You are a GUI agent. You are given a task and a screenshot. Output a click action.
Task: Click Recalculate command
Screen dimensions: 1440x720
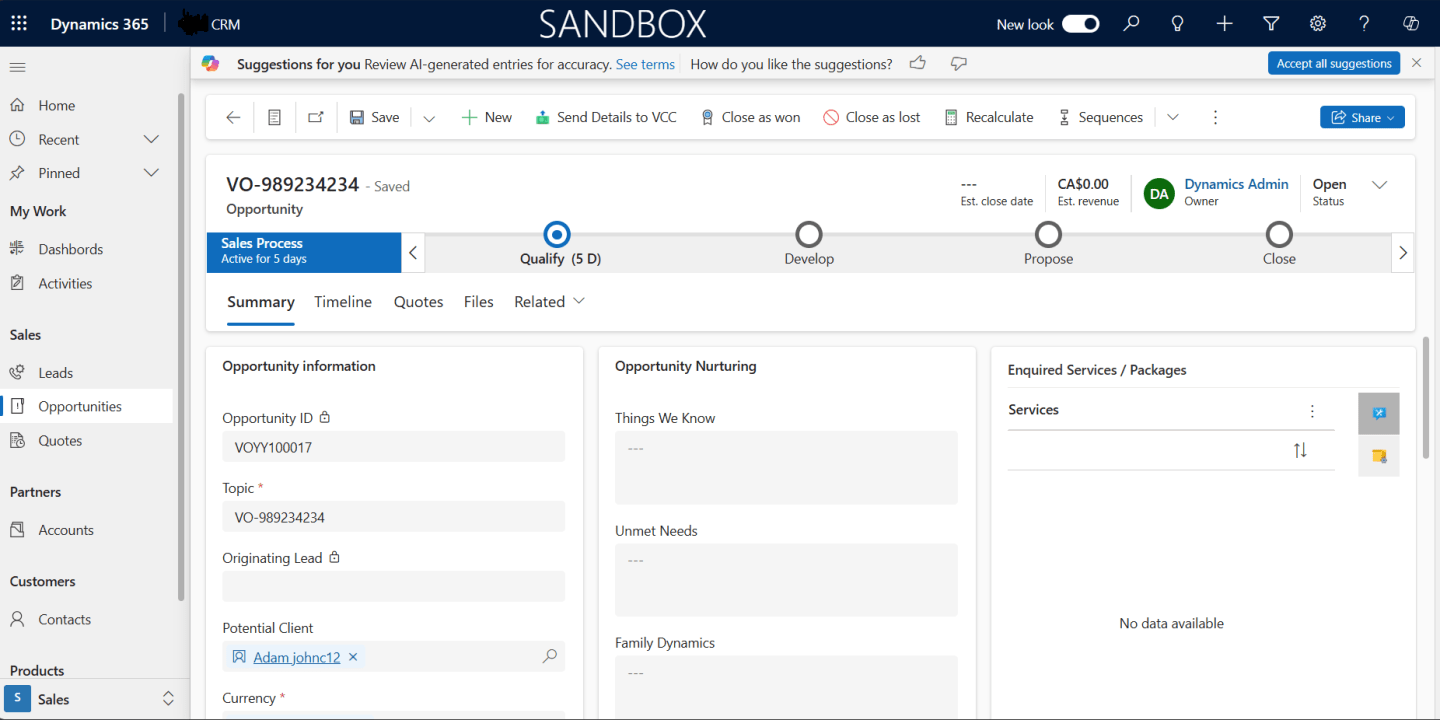tap(988, 117)
